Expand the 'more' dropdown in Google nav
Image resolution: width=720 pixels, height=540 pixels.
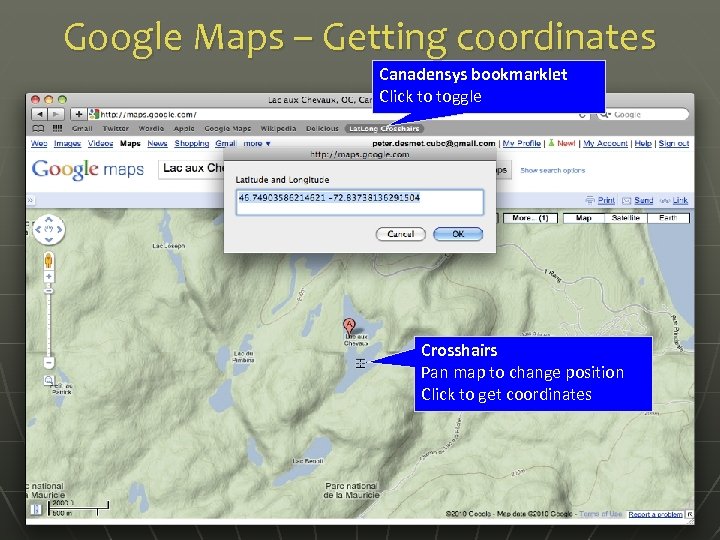[x=257, y=143]
